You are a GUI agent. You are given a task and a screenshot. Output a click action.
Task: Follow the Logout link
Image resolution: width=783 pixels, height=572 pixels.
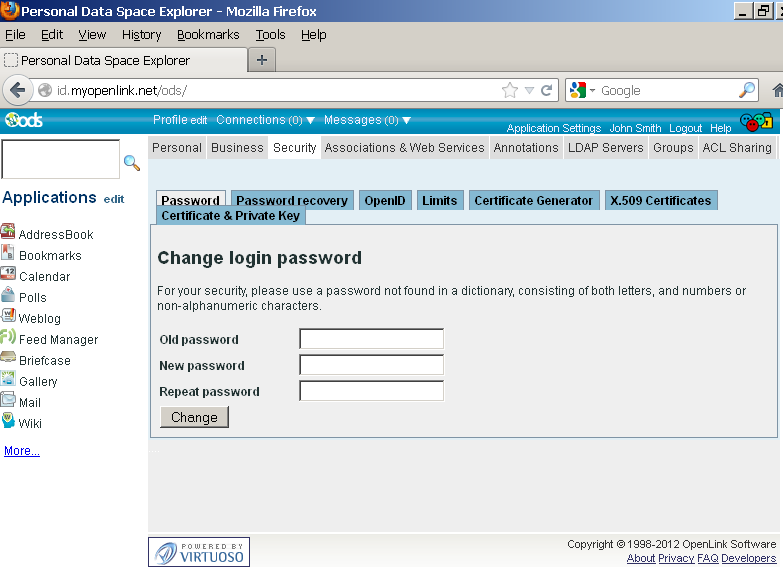685,128
